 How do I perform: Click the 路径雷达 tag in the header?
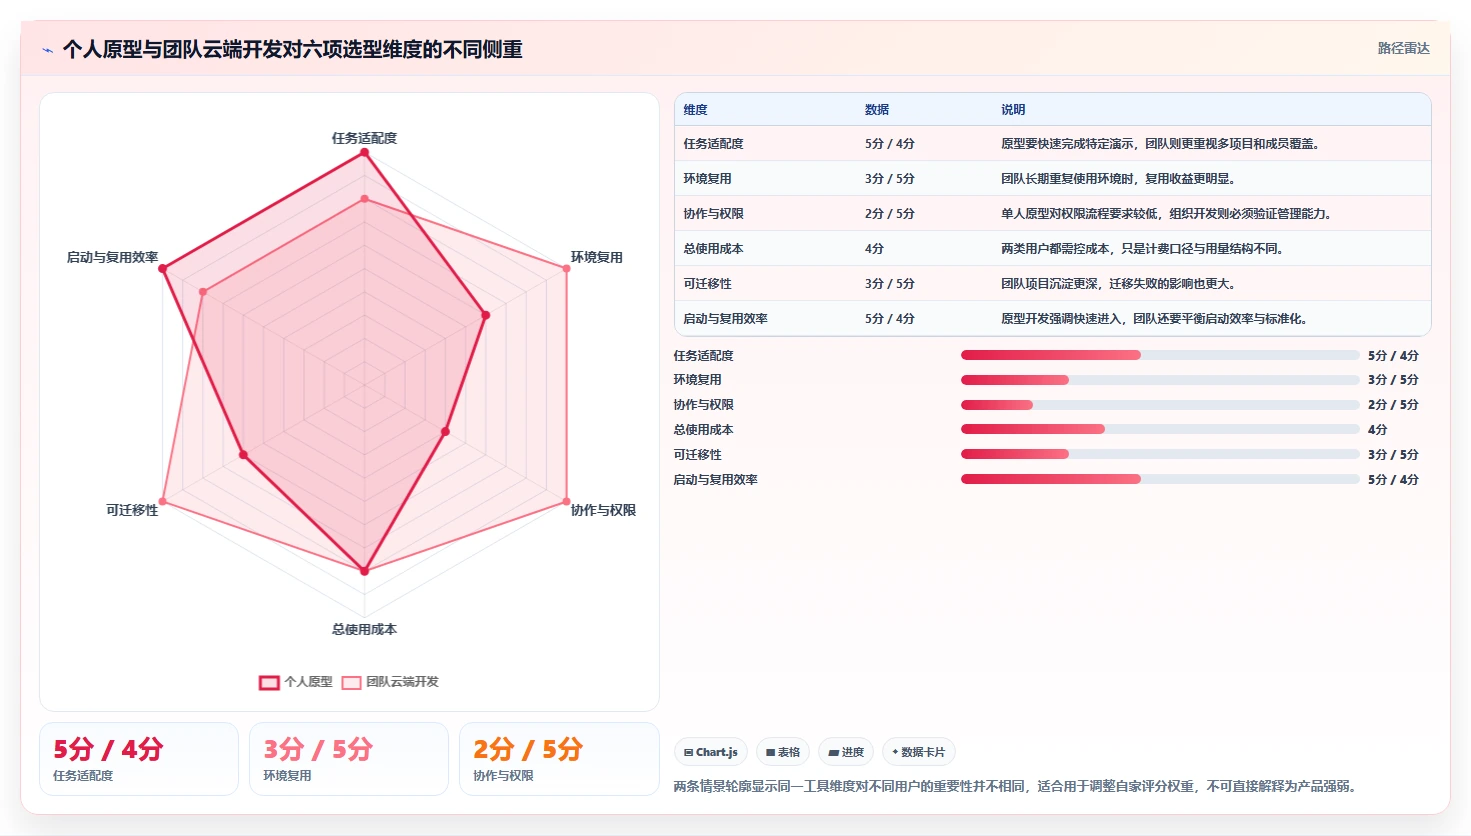pyautogui.click(x=1403, y=48)
